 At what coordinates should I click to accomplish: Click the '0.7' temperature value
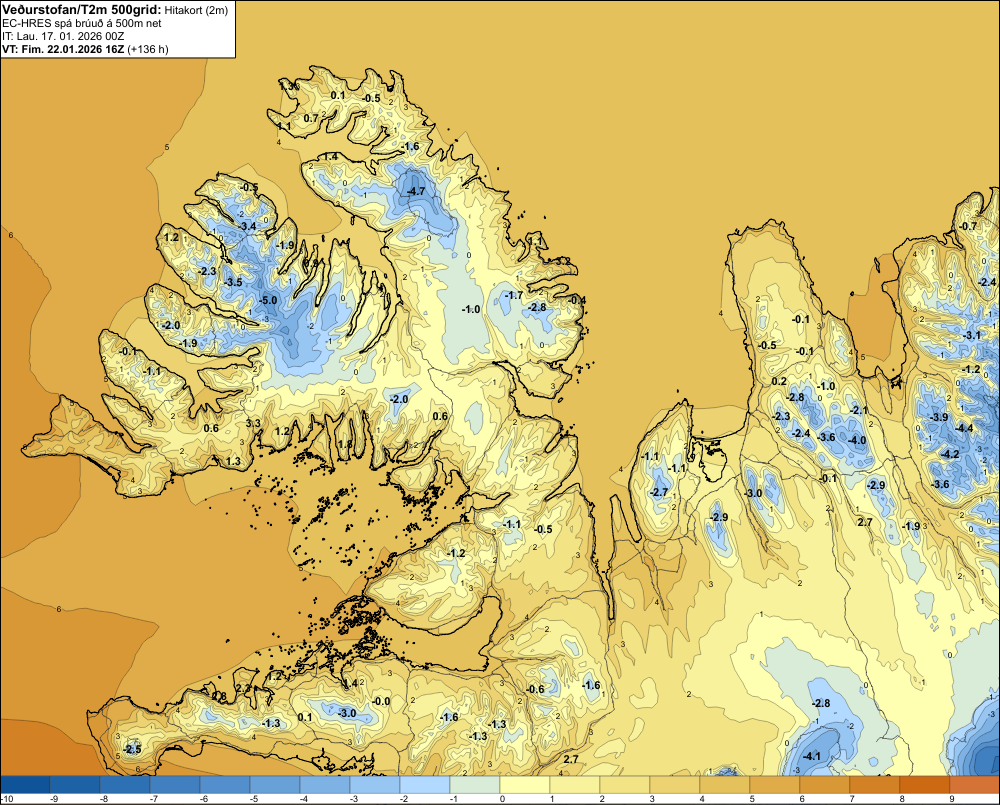[x=311, y=118]
